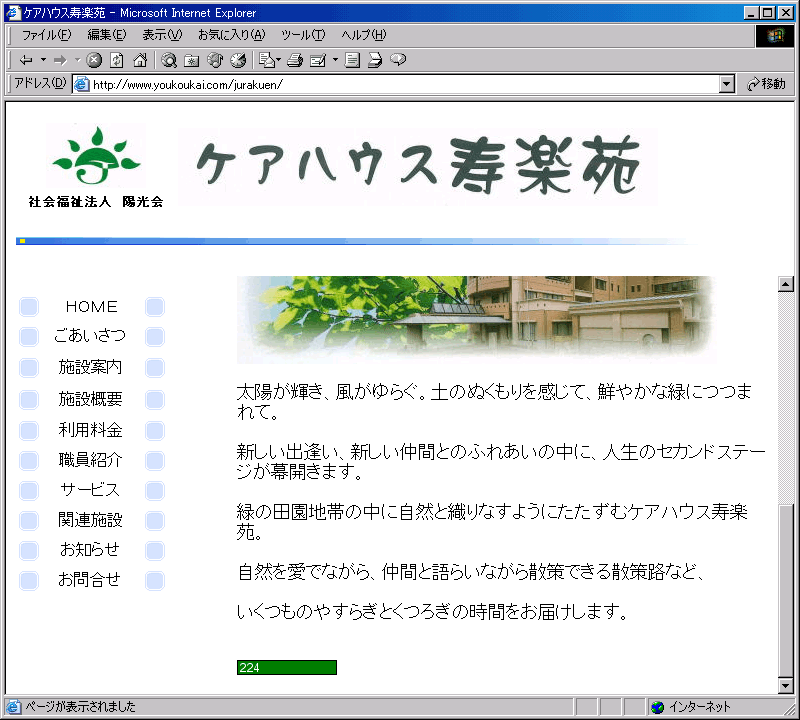This screenshot has height=720, width=800.
Task: Navigate to HOME link
Action: tap(91, 307)
